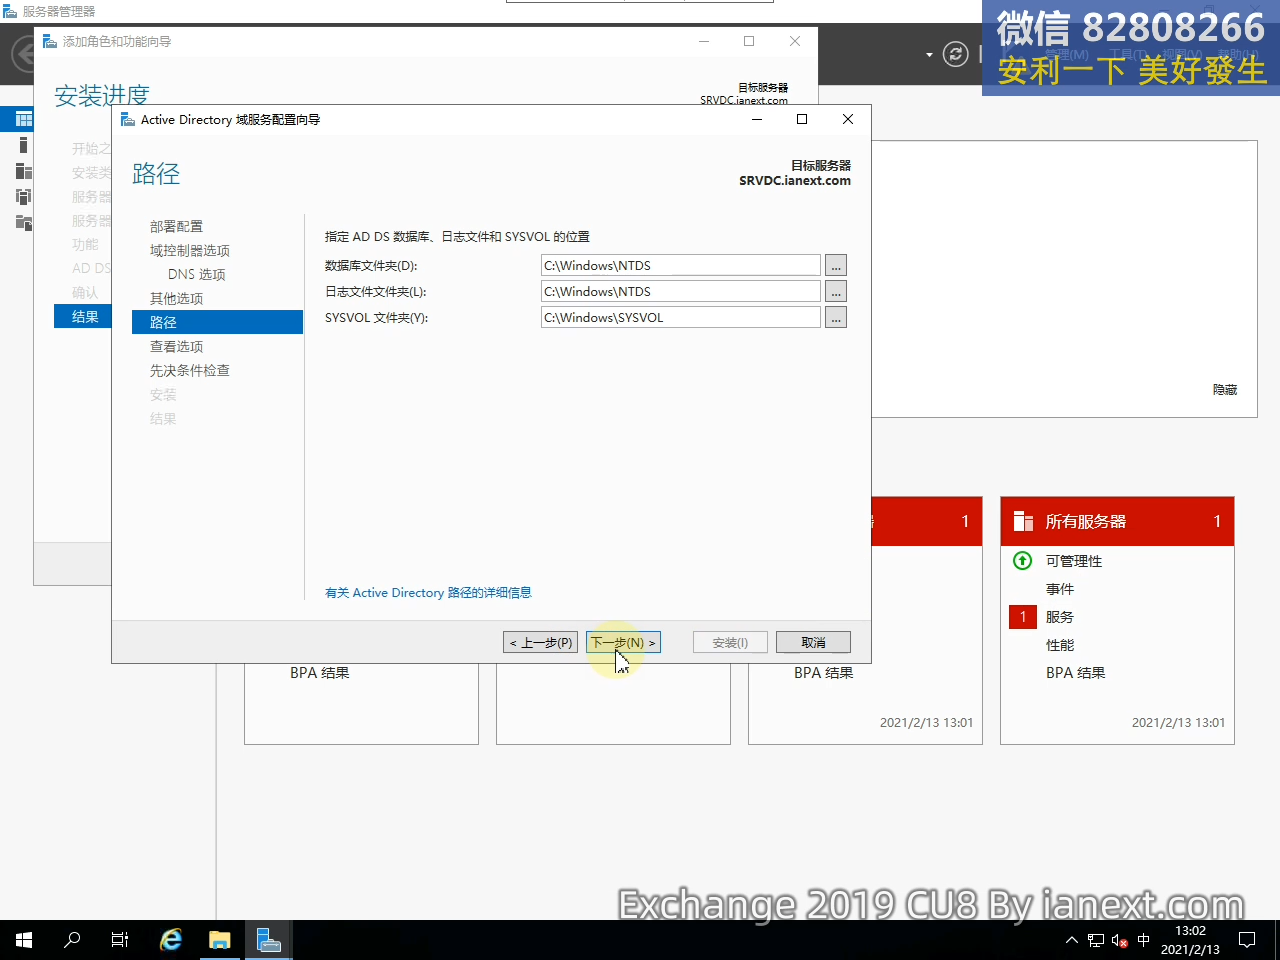Click the AD DS wizard title bar icon
The width and height of the screenshot is (1280, 960).
tap(128, 119)
